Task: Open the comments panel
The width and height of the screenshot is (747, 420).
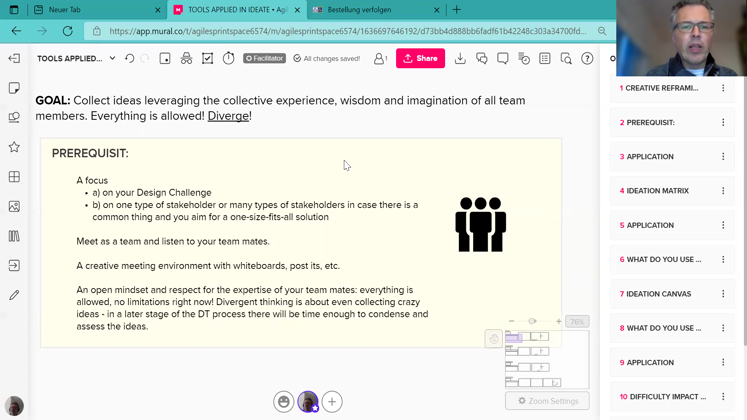Action: tap(503, 58)
